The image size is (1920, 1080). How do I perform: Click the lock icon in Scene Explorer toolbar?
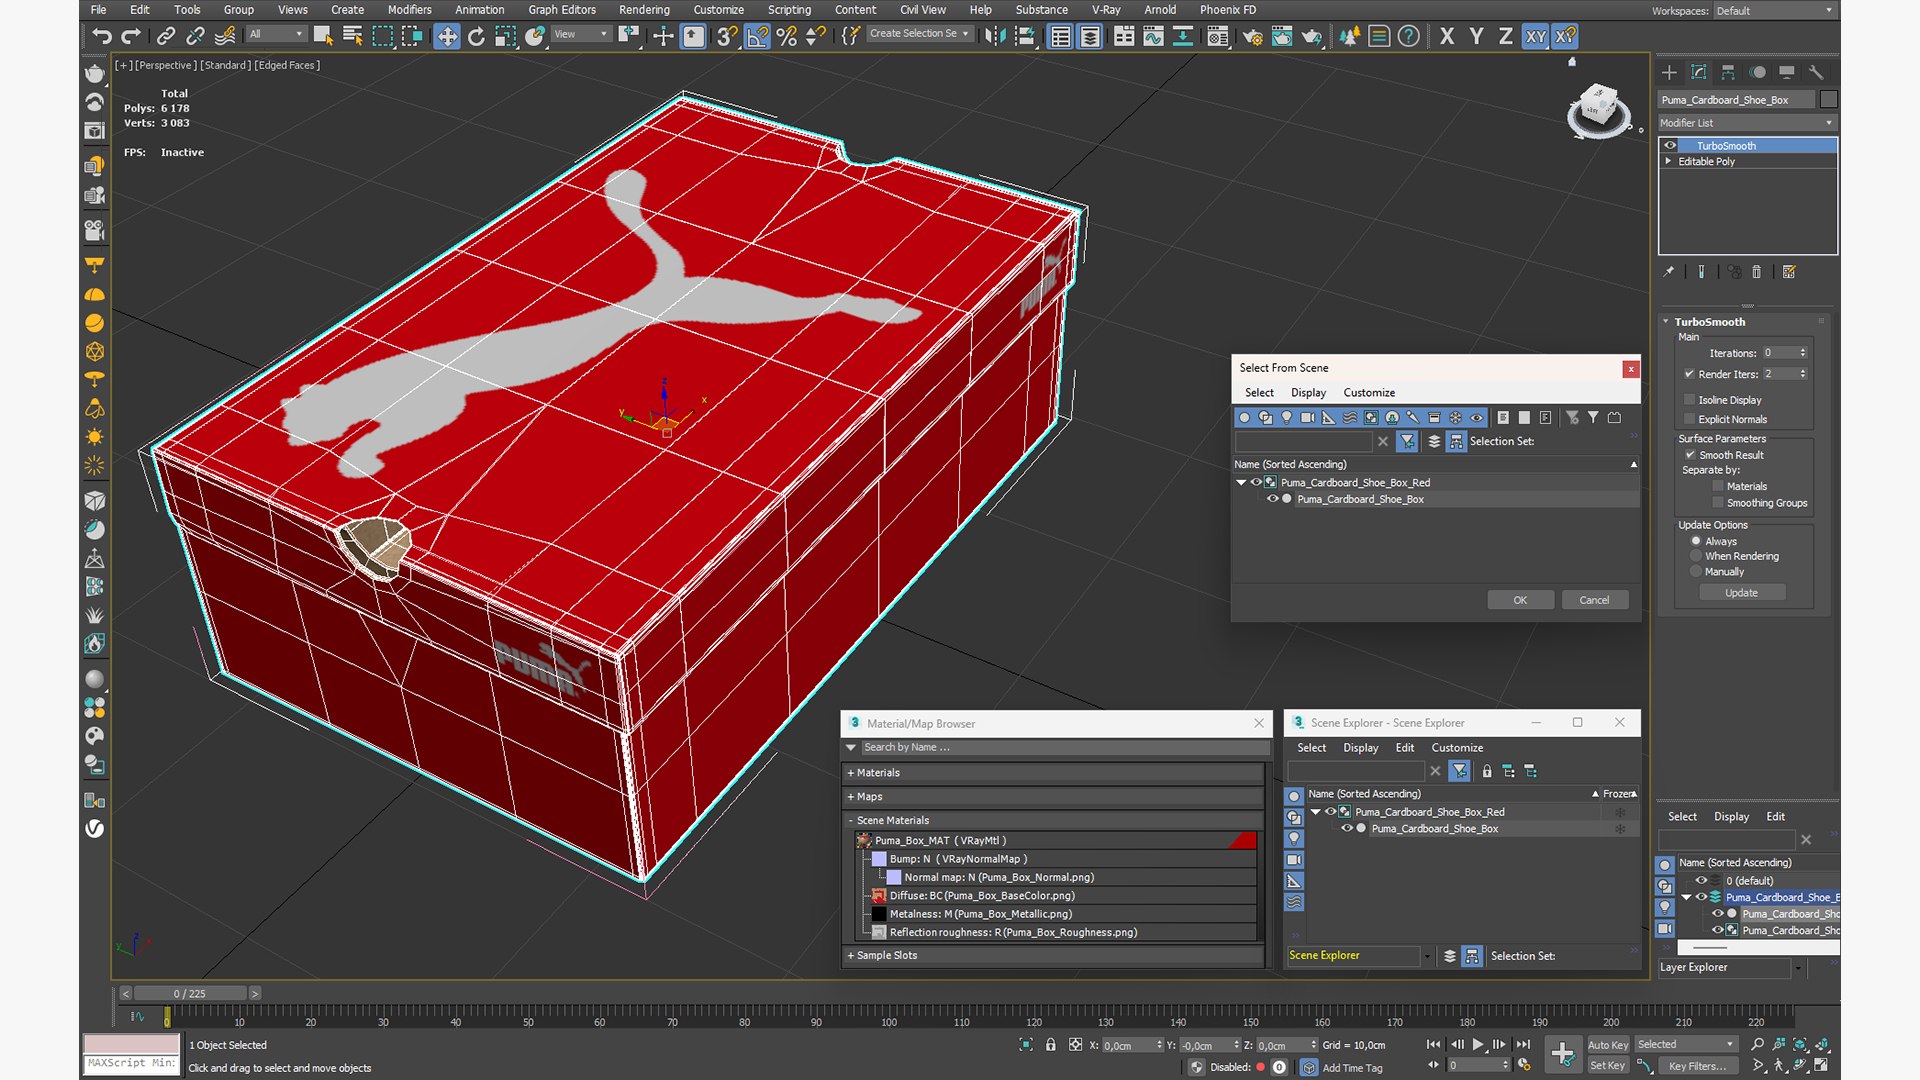click(1487, 771)
